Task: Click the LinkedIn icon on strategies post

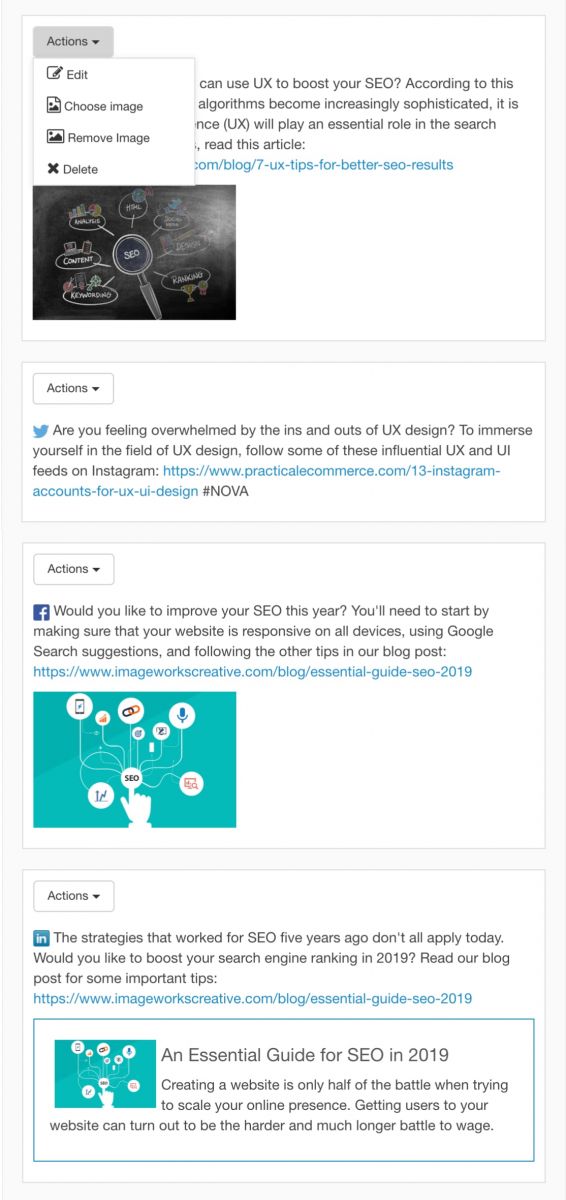Action: click(41, 939)
